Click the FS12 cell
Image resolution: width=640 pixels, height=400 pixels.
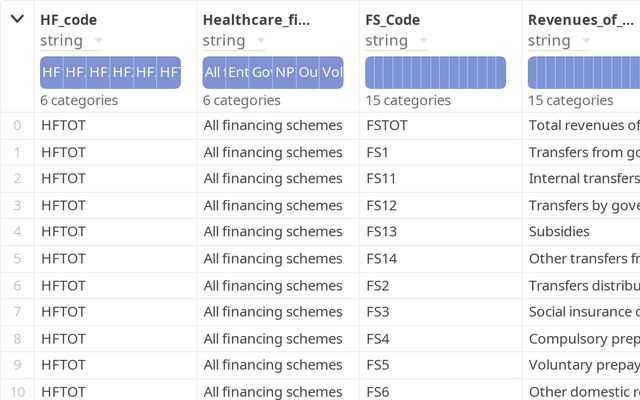click(x=382, y=205)
